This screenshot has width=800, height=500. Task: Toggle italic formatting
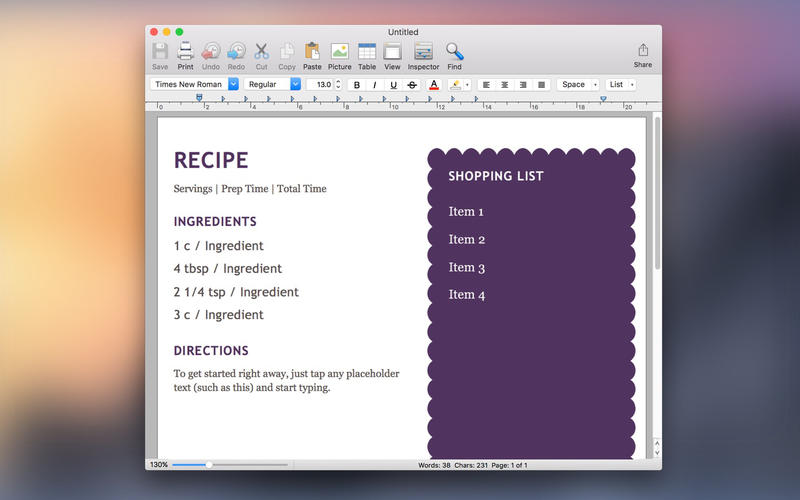point(375,85)
